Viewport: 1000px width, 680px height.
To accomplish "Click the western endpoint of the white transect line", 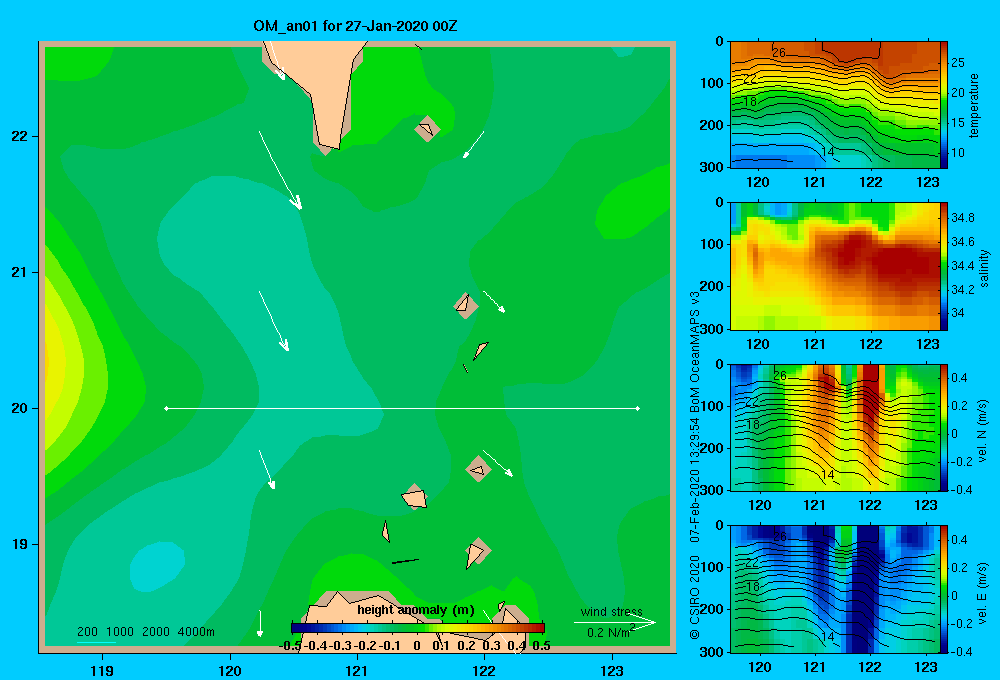I will coord(166,408).
